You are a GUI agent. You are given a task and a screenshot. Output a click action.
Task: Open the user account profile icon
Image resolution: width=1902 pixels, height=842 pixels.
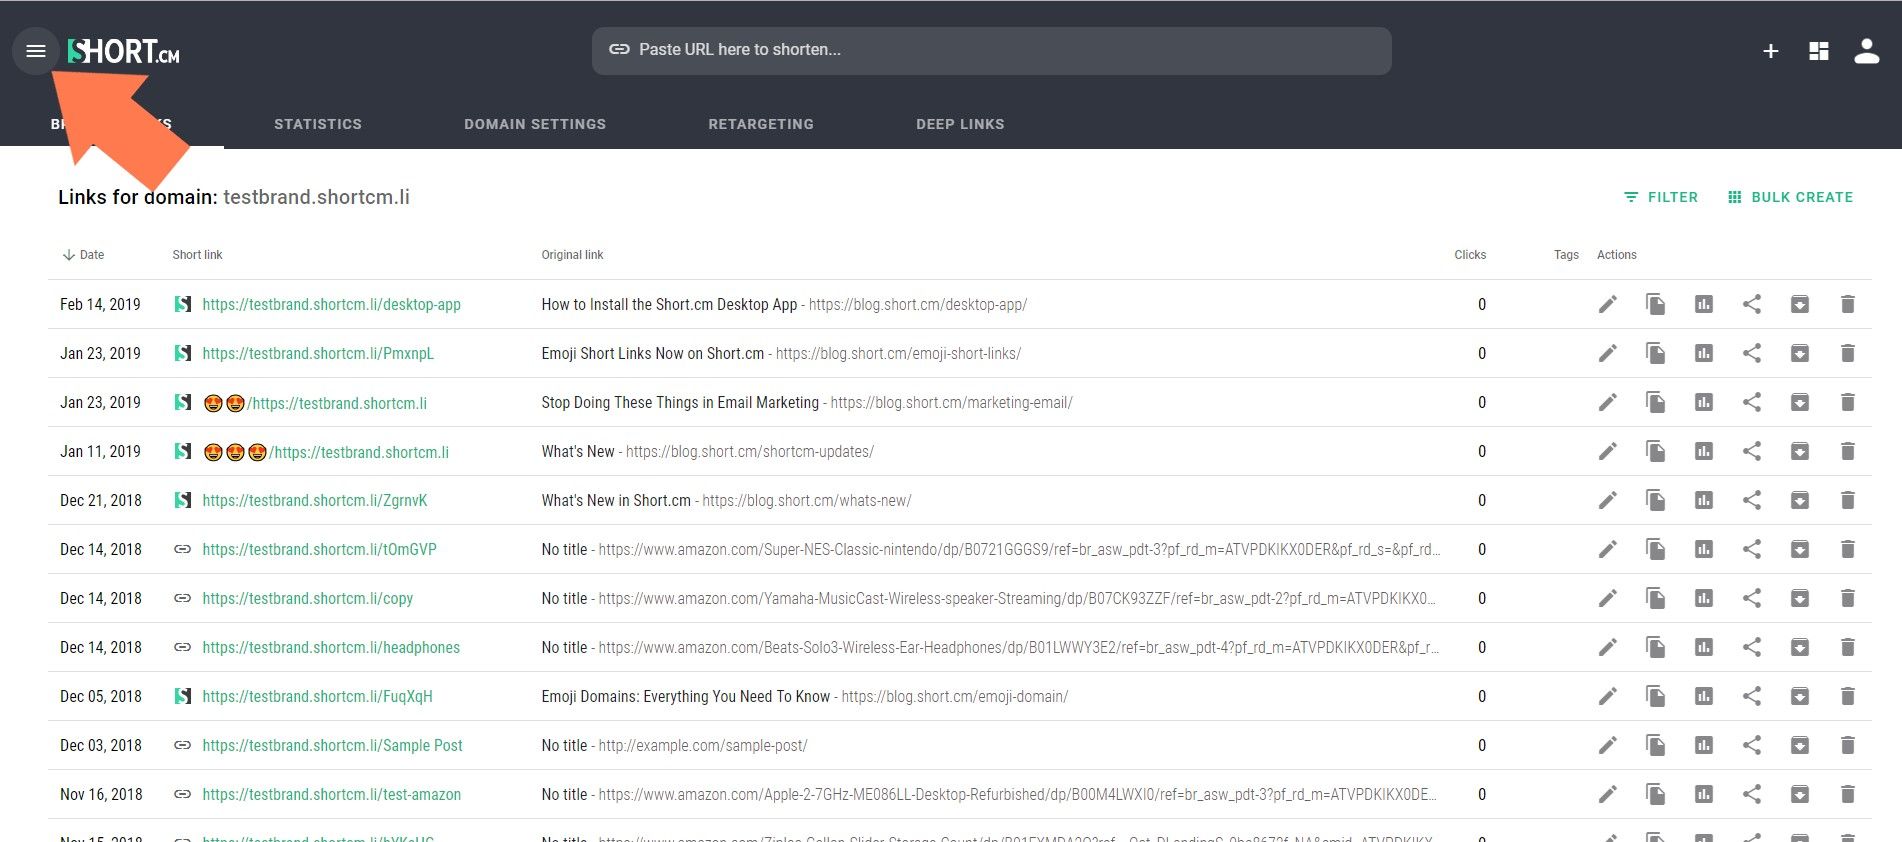(1867, 51)
